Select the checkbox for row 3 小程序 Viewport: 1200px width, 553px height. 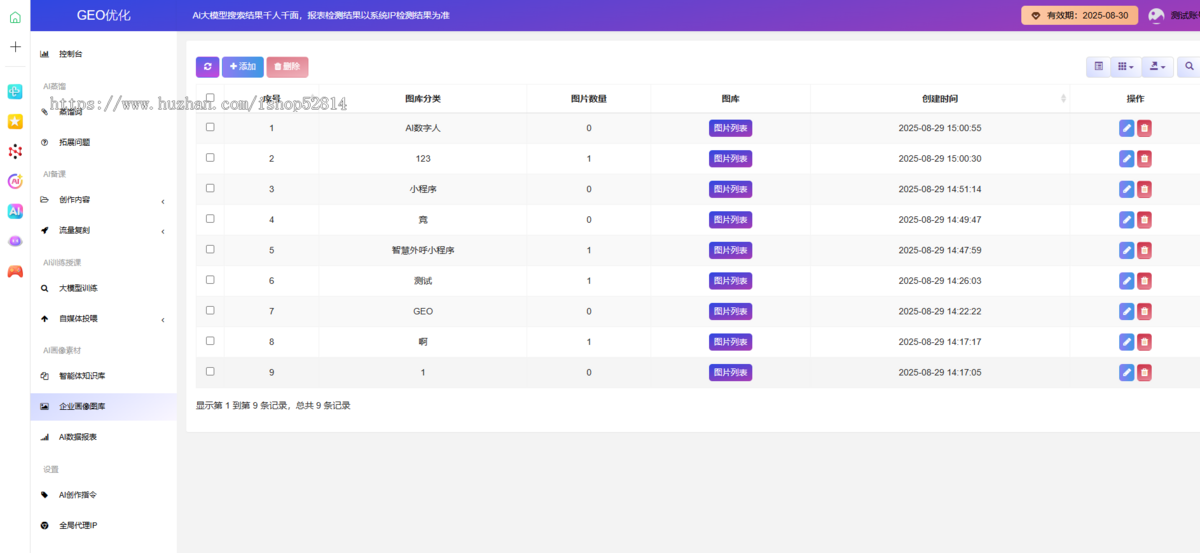(x=210, y=188)
